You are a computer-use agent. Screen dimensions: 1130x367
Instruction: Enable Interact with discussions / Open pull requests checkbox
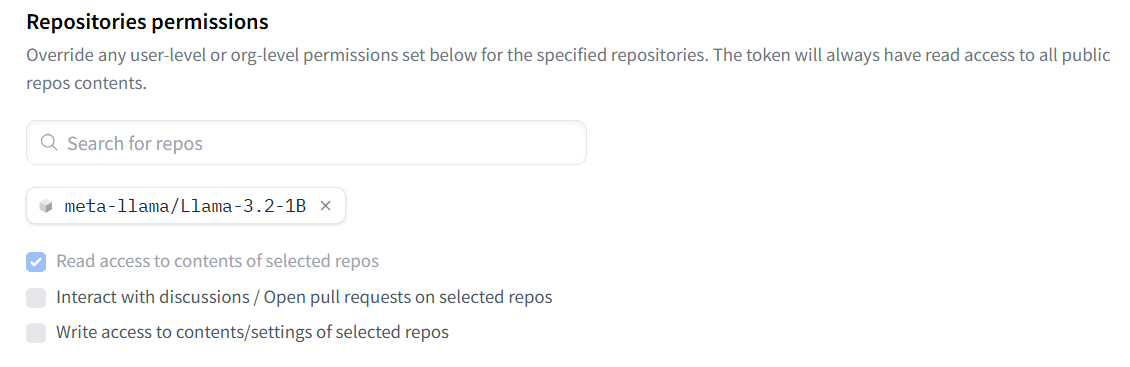coord(36,297)
